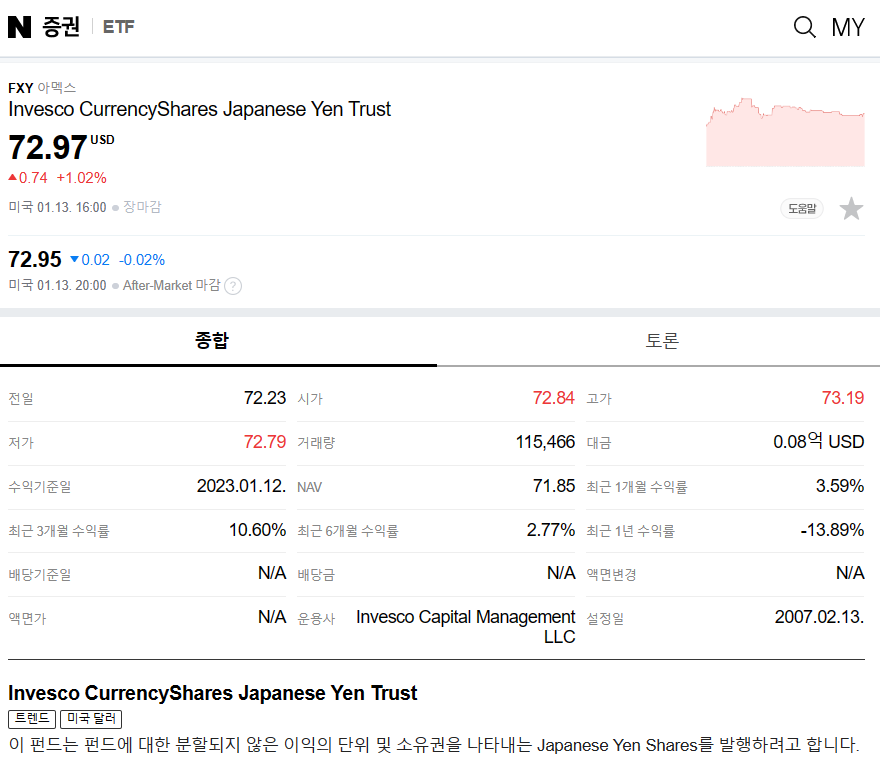Click the 시가 value 72.84
The image size is (880, 768).
(554, 398)
